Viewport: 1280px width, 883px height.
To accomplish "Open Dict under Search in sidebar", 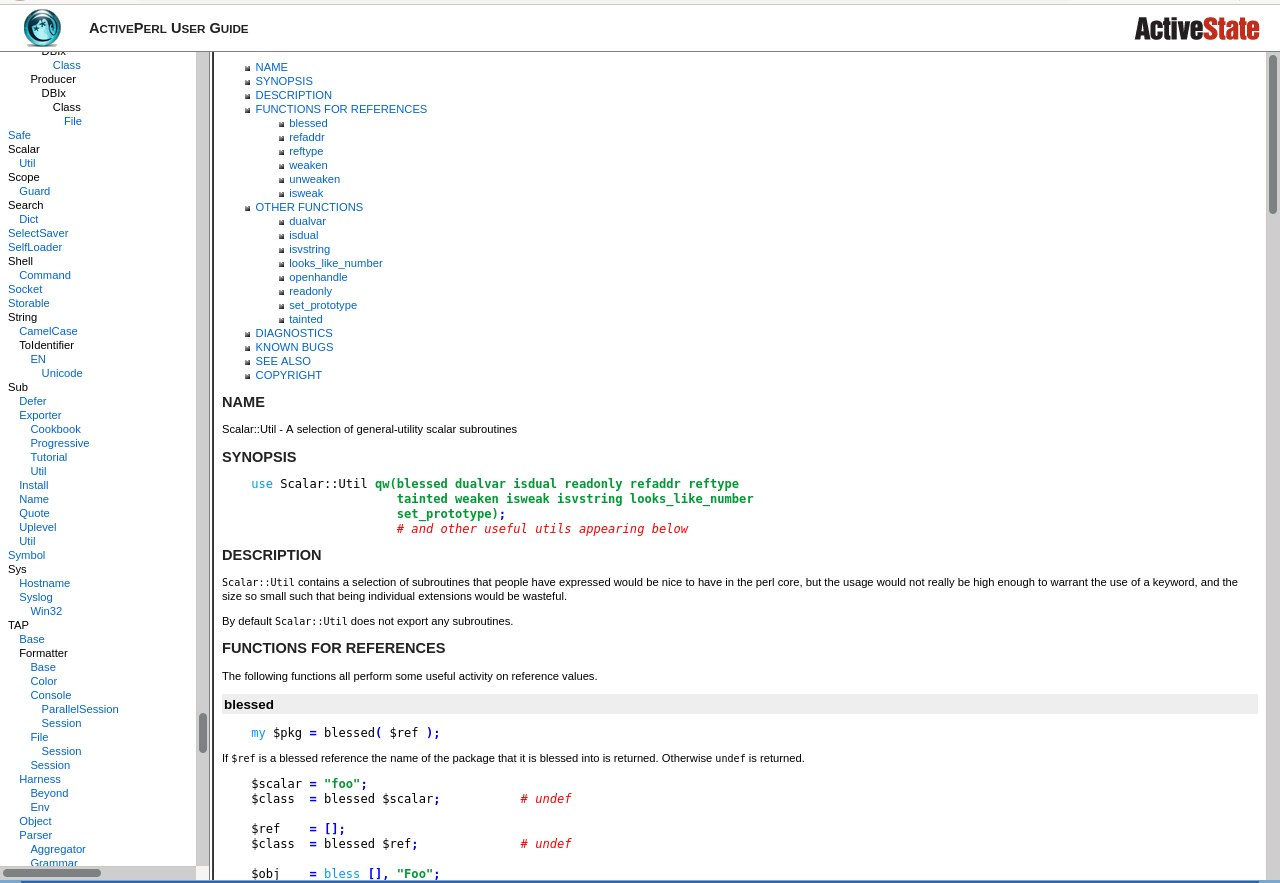I will pyautogui.click(x=28, y=219).
